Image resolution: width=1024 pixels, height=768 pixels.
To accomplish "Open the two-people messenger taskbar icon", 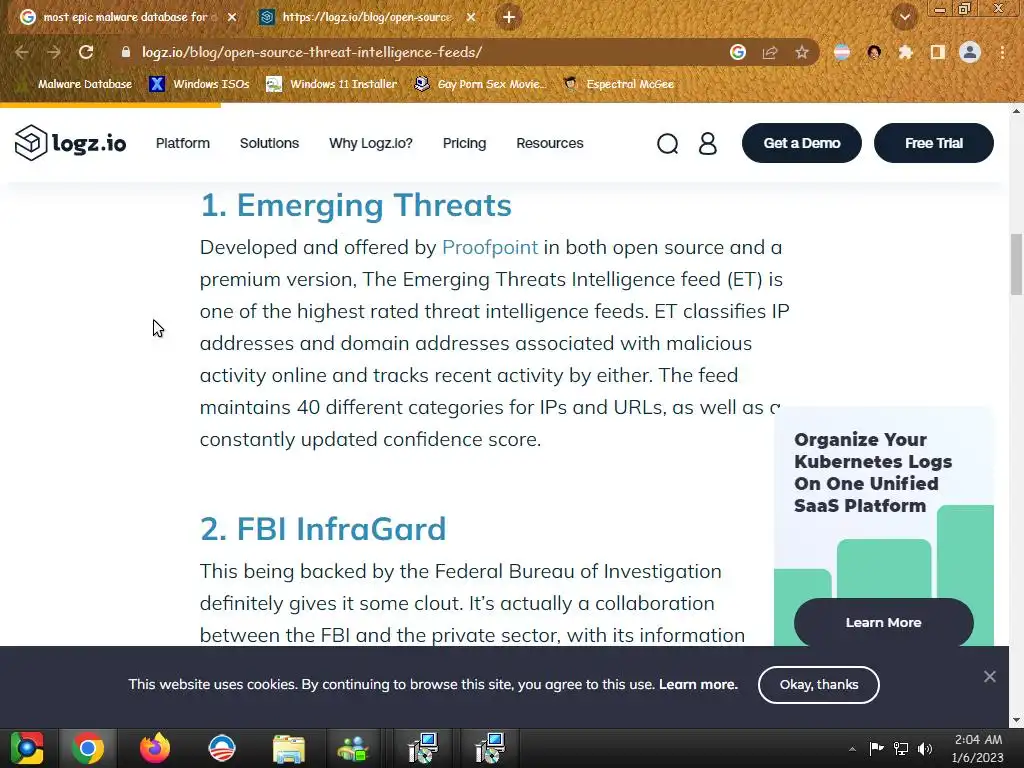I will pyautogui.click(x=353, y=748).
